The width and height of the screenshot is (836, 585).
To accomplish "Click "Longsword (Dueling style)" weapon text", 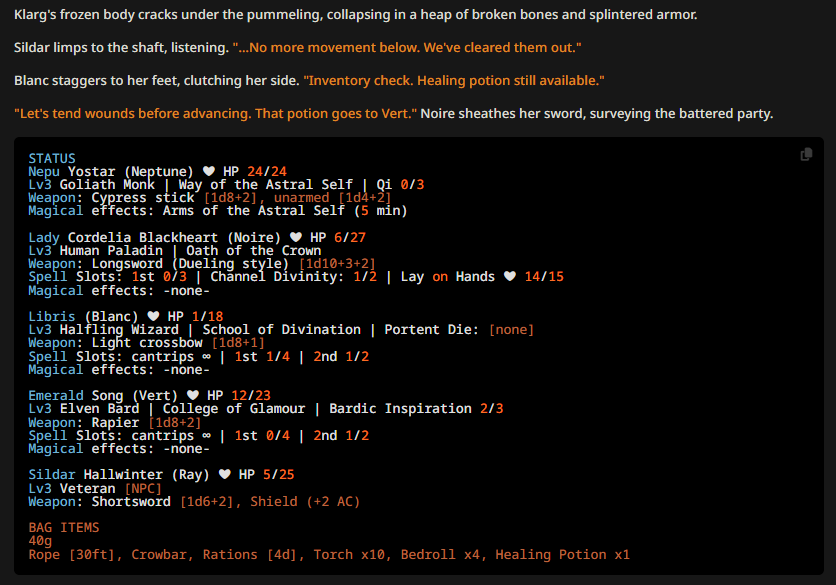I will pos(190,263).
